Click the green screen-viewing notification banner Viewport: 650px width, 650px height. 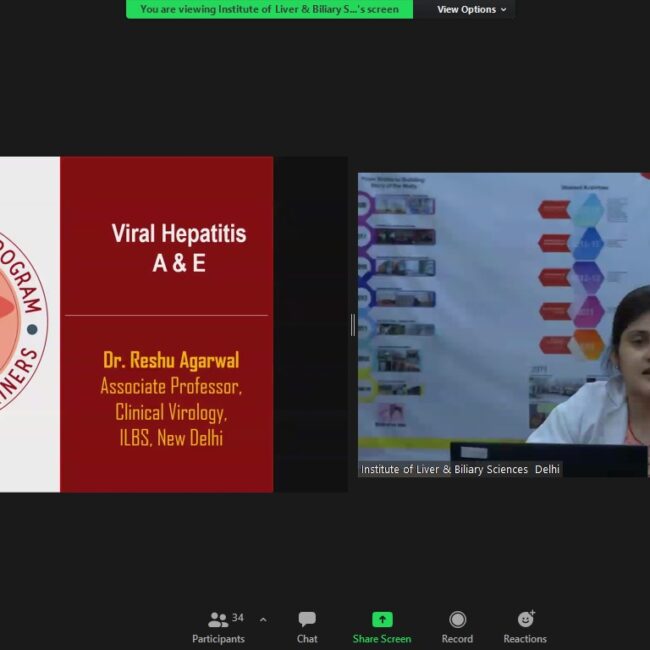[269, 10]
